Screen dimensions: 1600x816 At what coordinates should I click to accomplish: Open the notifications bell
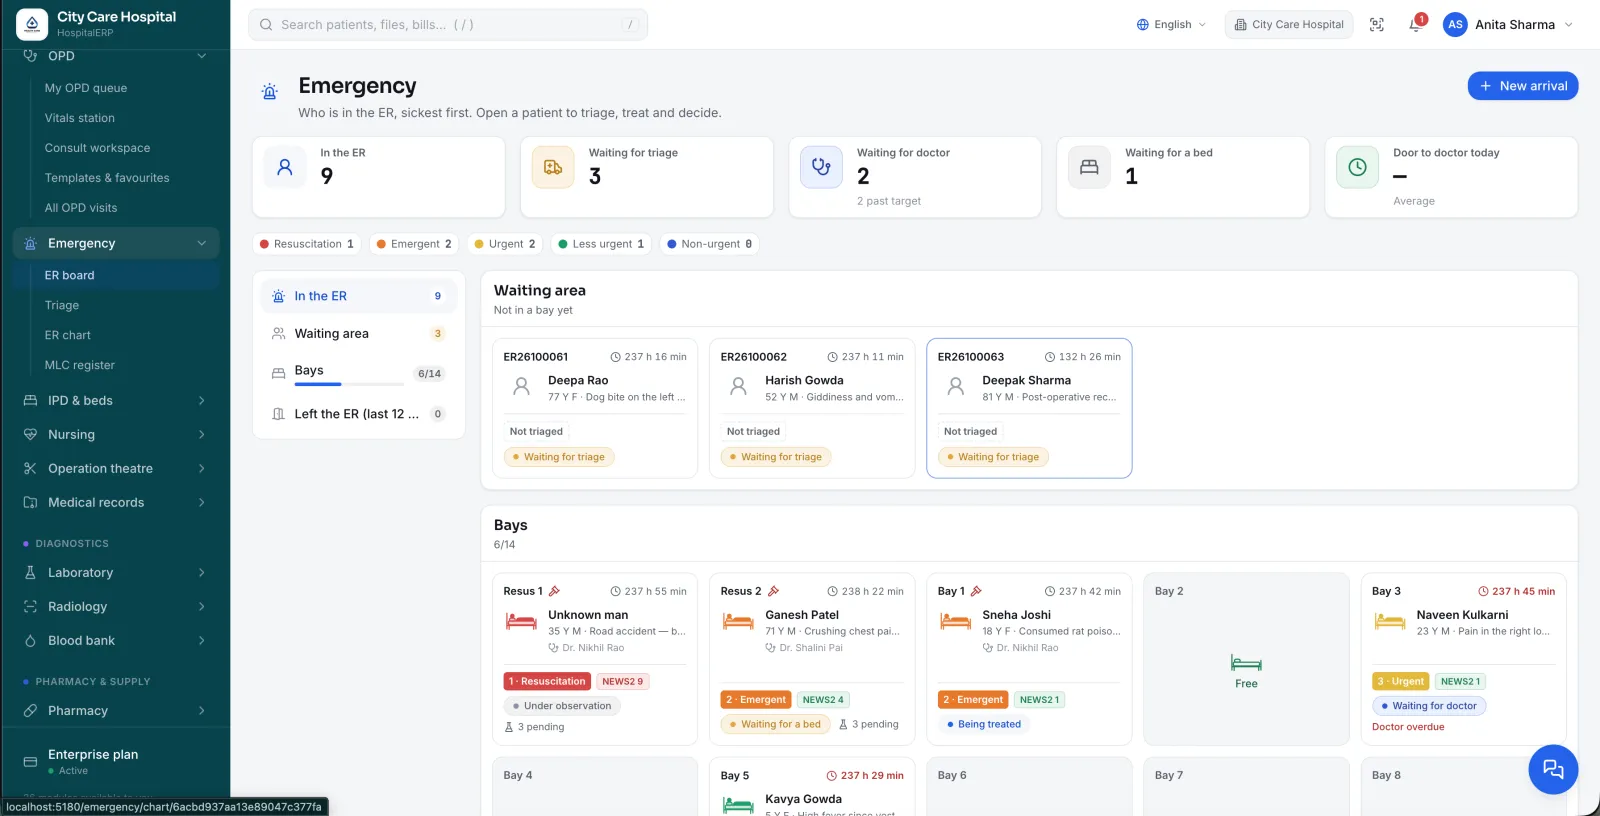coord(1416,25)
